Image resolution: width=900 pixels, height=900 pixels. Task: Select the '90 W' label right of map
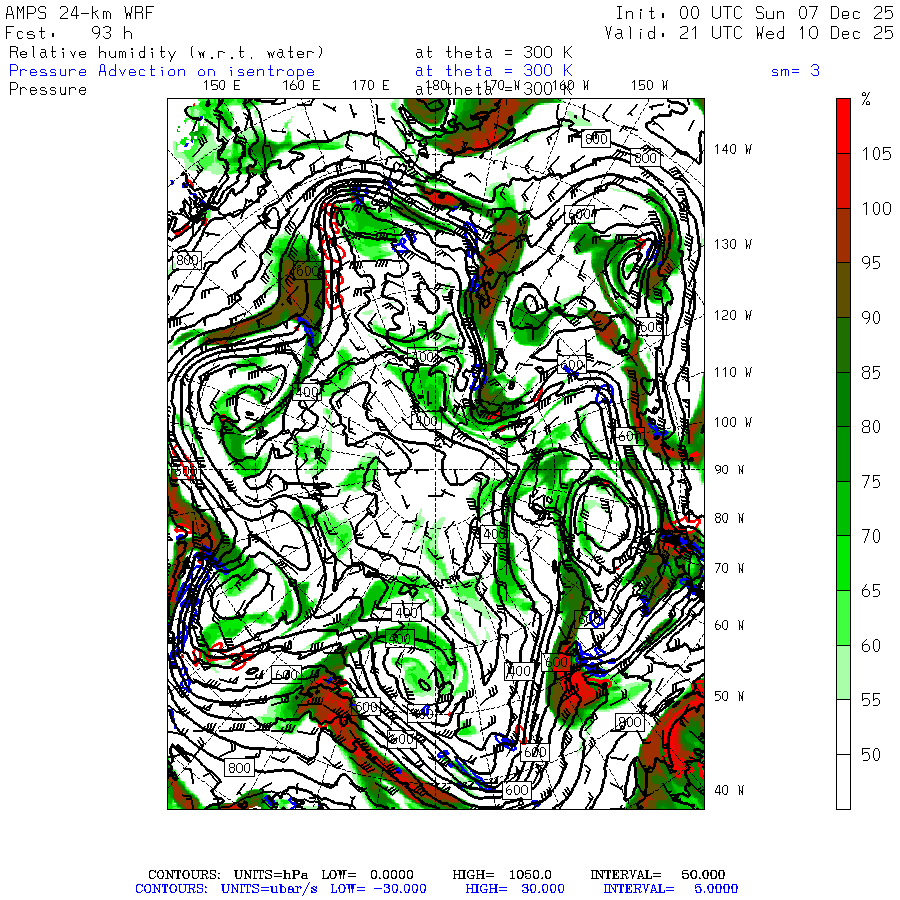point(729,470)
